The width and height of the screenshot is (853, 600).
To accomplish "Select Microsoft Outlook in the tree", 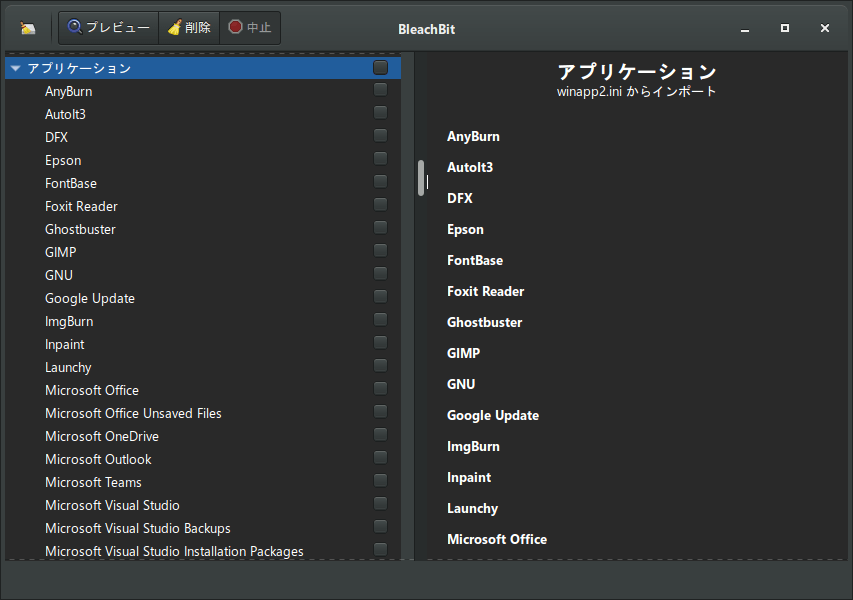I will 203,459.
